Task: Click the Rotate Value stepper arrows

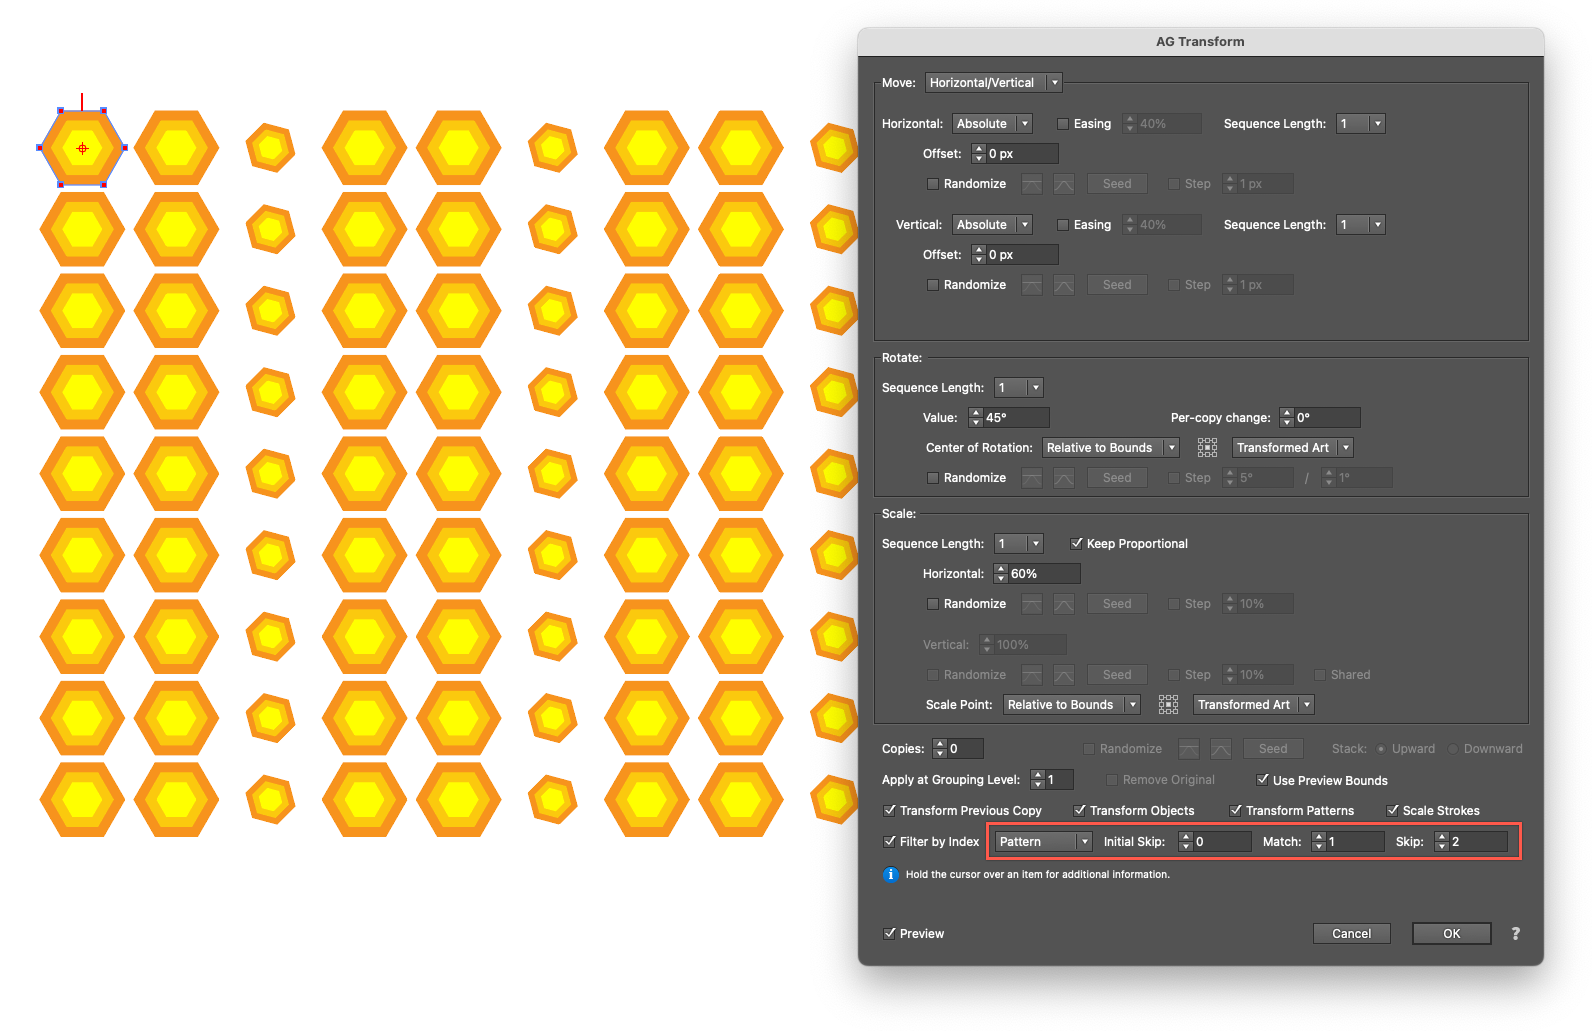Action: [975, 418]
